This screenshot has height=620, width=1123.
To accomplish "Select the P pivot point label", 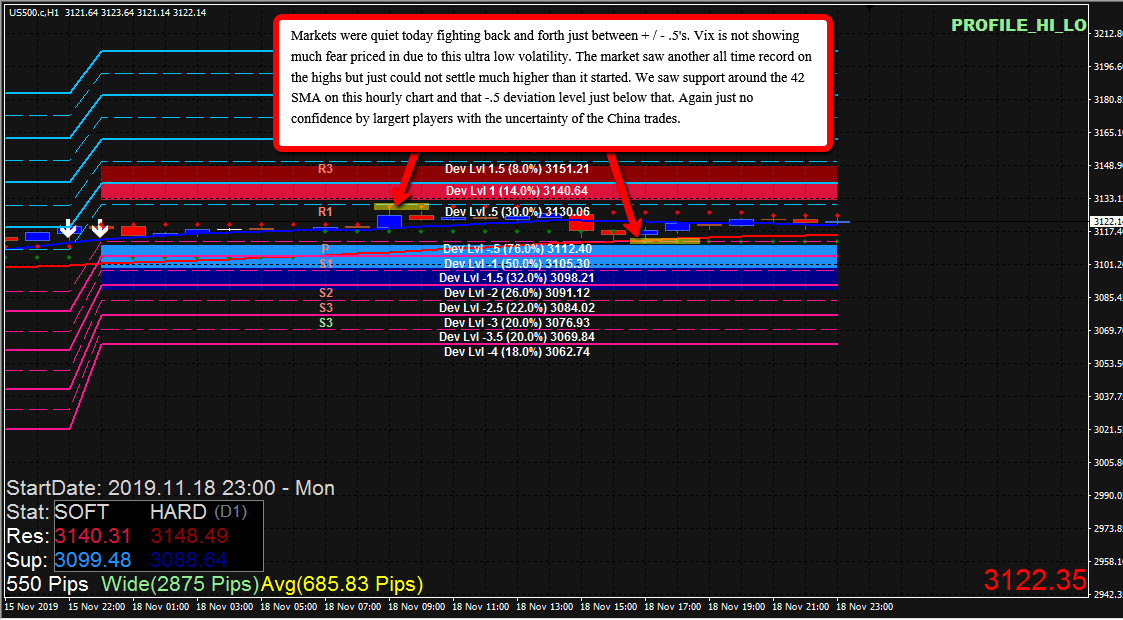I will tap(325, 248).
